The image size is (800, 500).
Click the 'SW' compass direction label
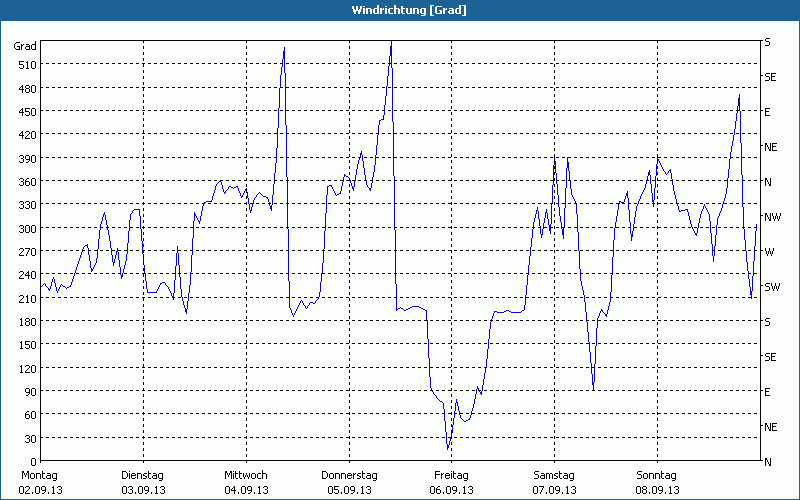pos(772,287)
